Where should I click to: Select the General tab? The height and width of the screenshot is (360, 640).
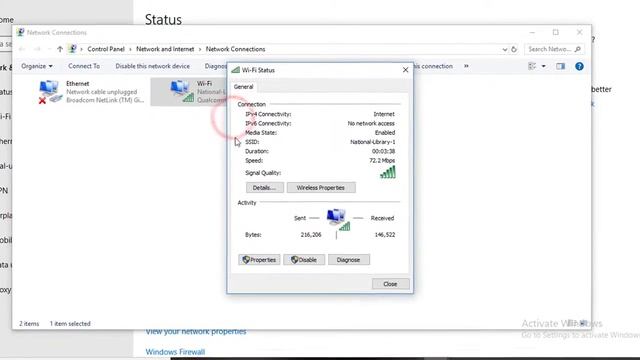click(x=243, y=87)
